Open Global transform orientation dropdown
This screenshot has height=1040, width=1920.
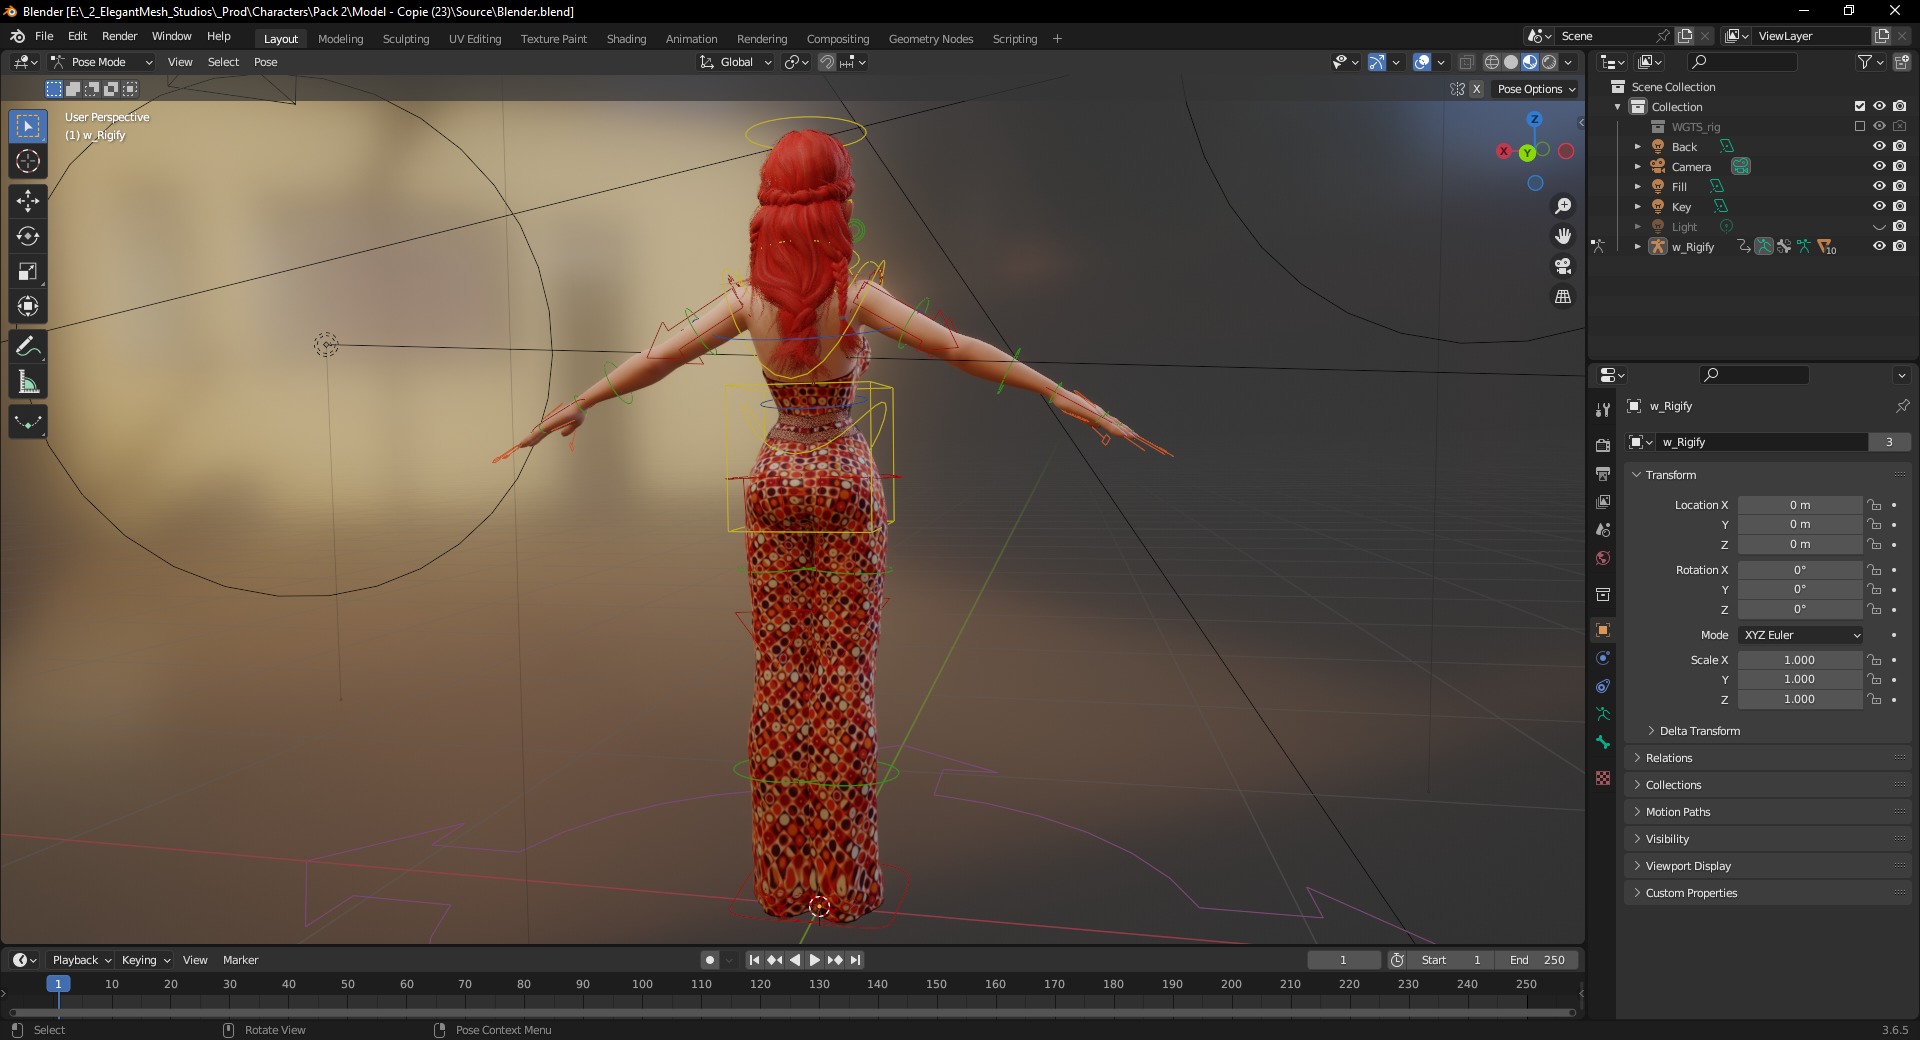click(736, 62)
